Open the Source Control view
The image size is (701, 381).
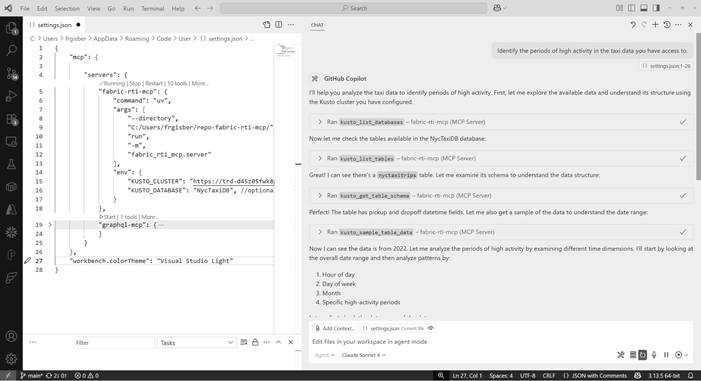pos(11,73)
